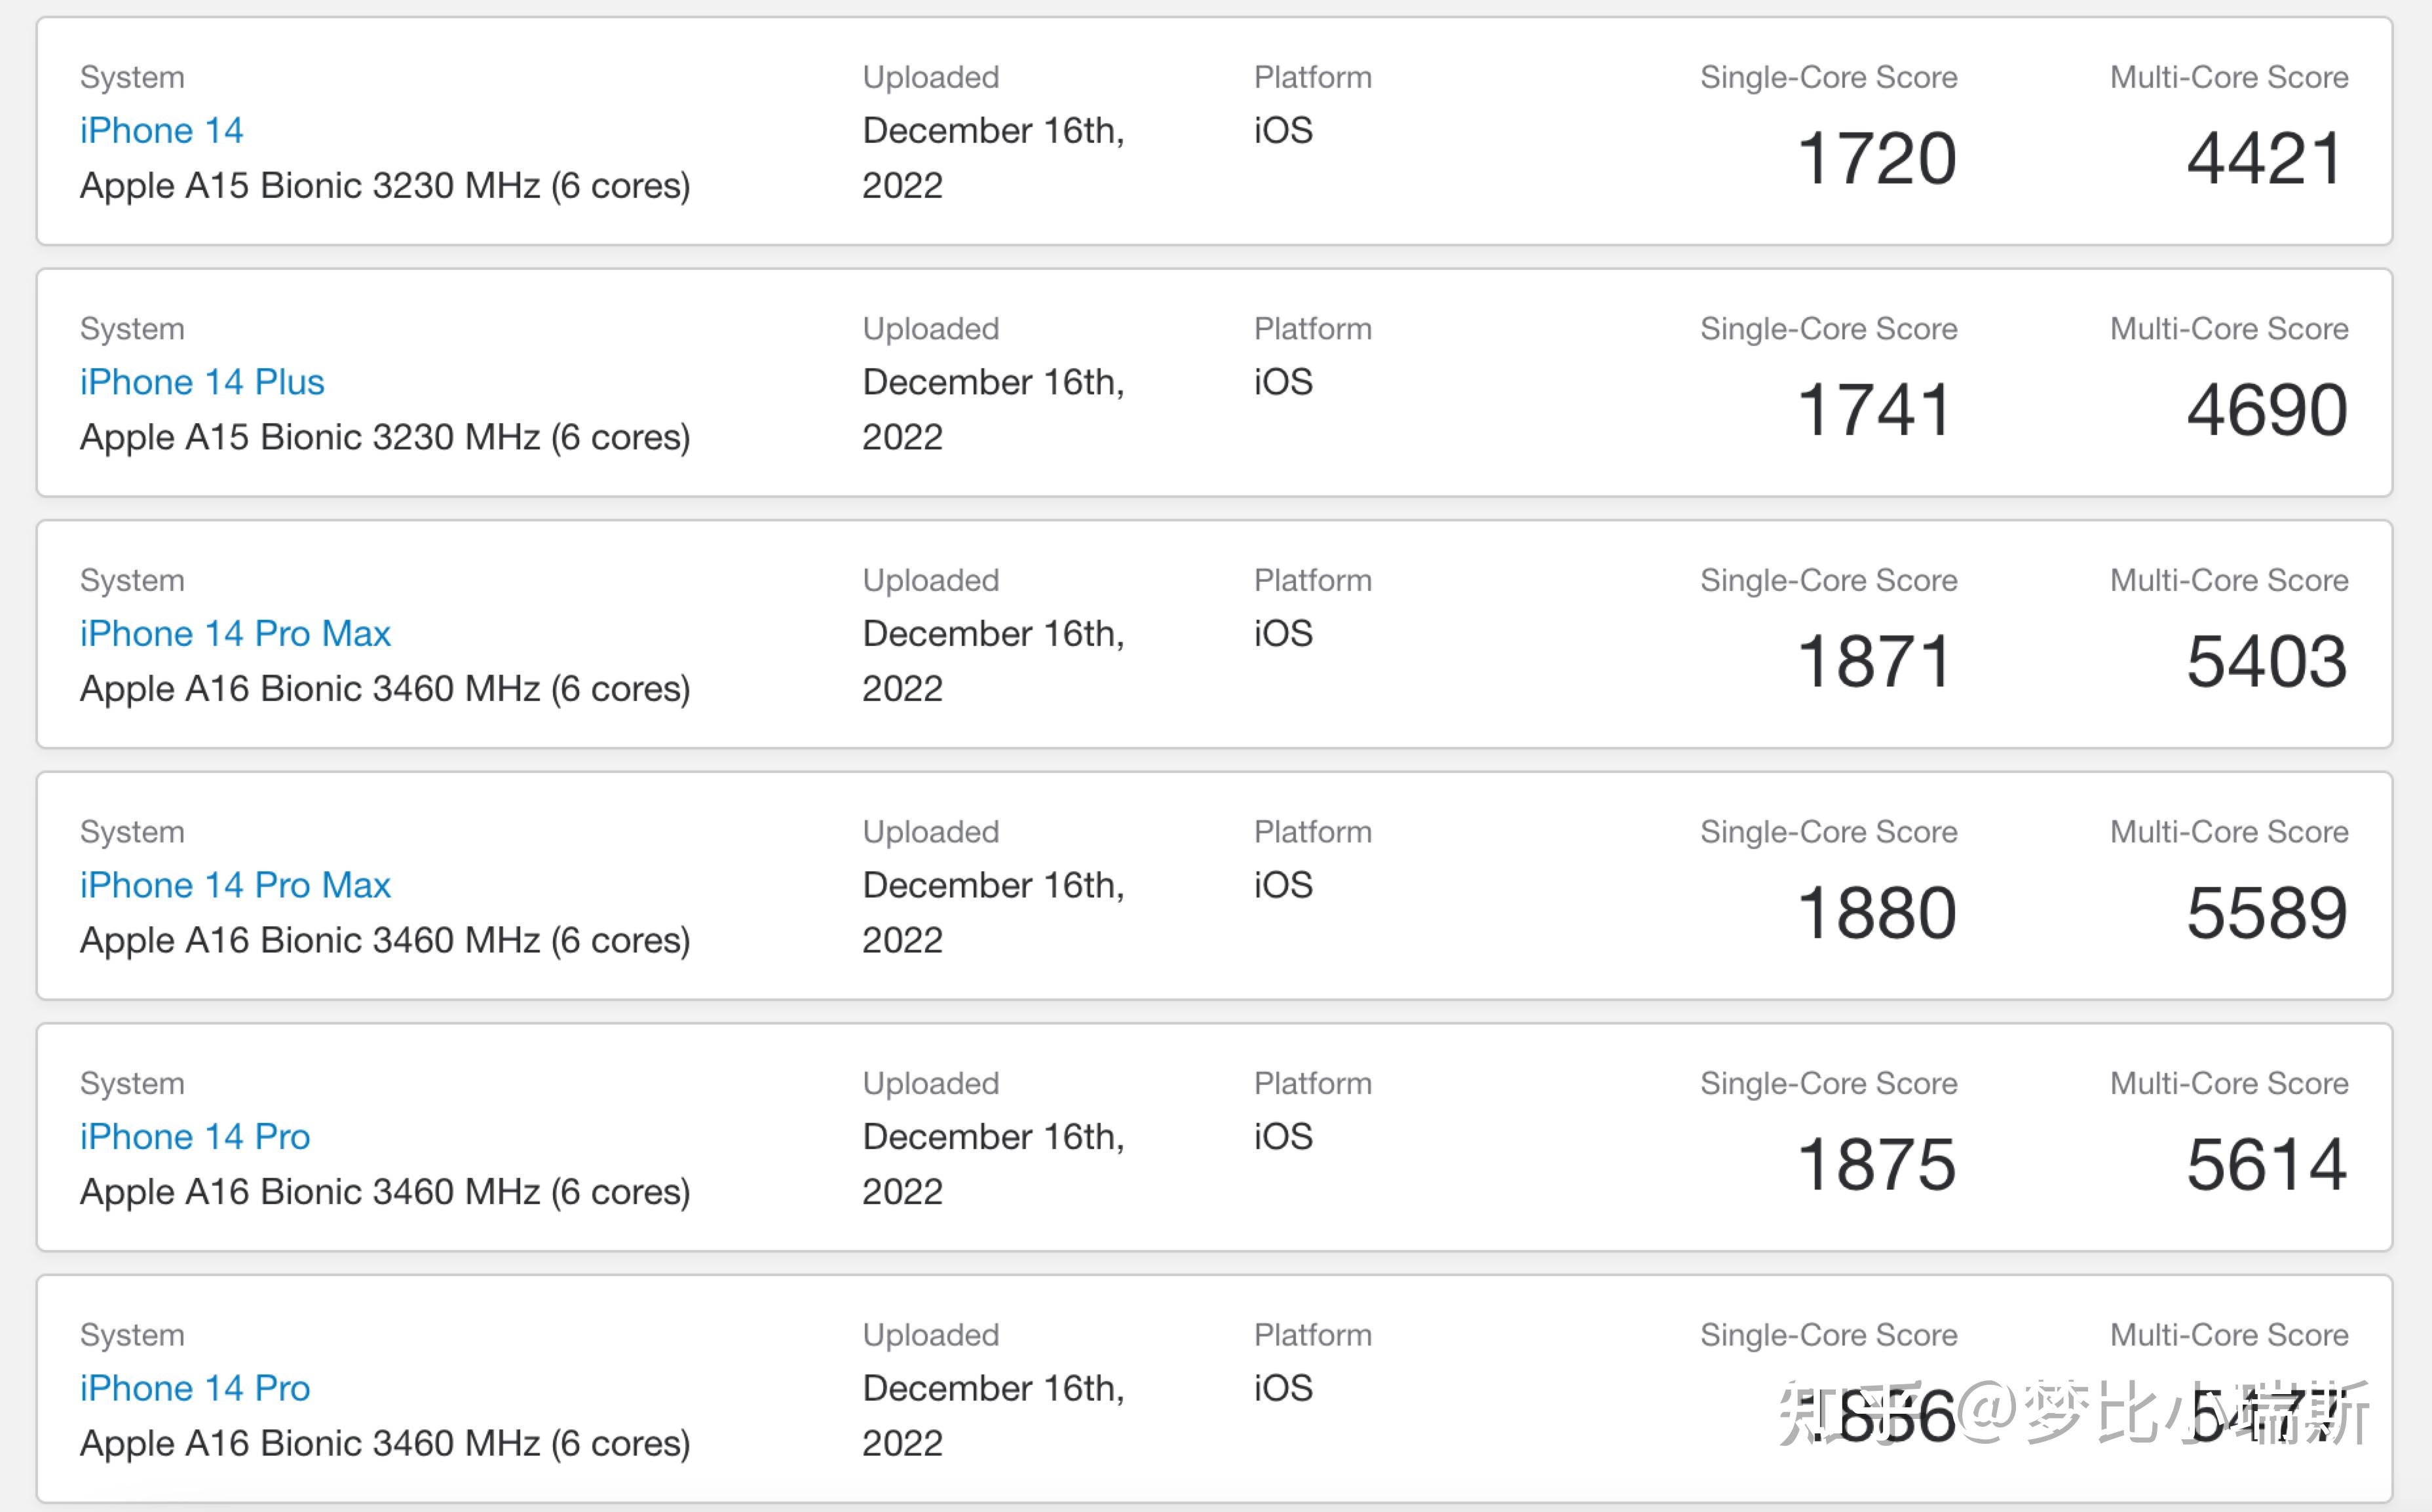
Task: Click the iOS platform text in the iPhone 14 row
Action: pyautogui.click(x=1283, y=131)
